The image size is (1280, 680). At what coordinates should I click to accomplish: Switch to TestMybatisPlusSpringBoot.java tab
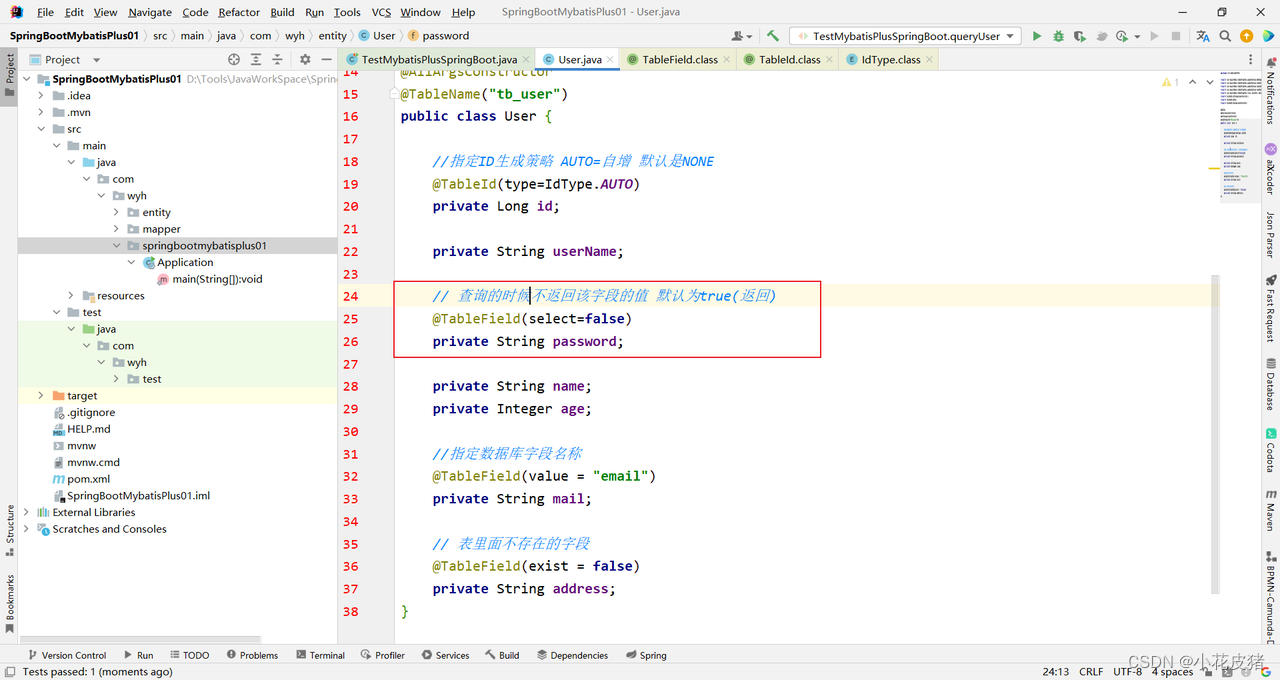point(438,60)
